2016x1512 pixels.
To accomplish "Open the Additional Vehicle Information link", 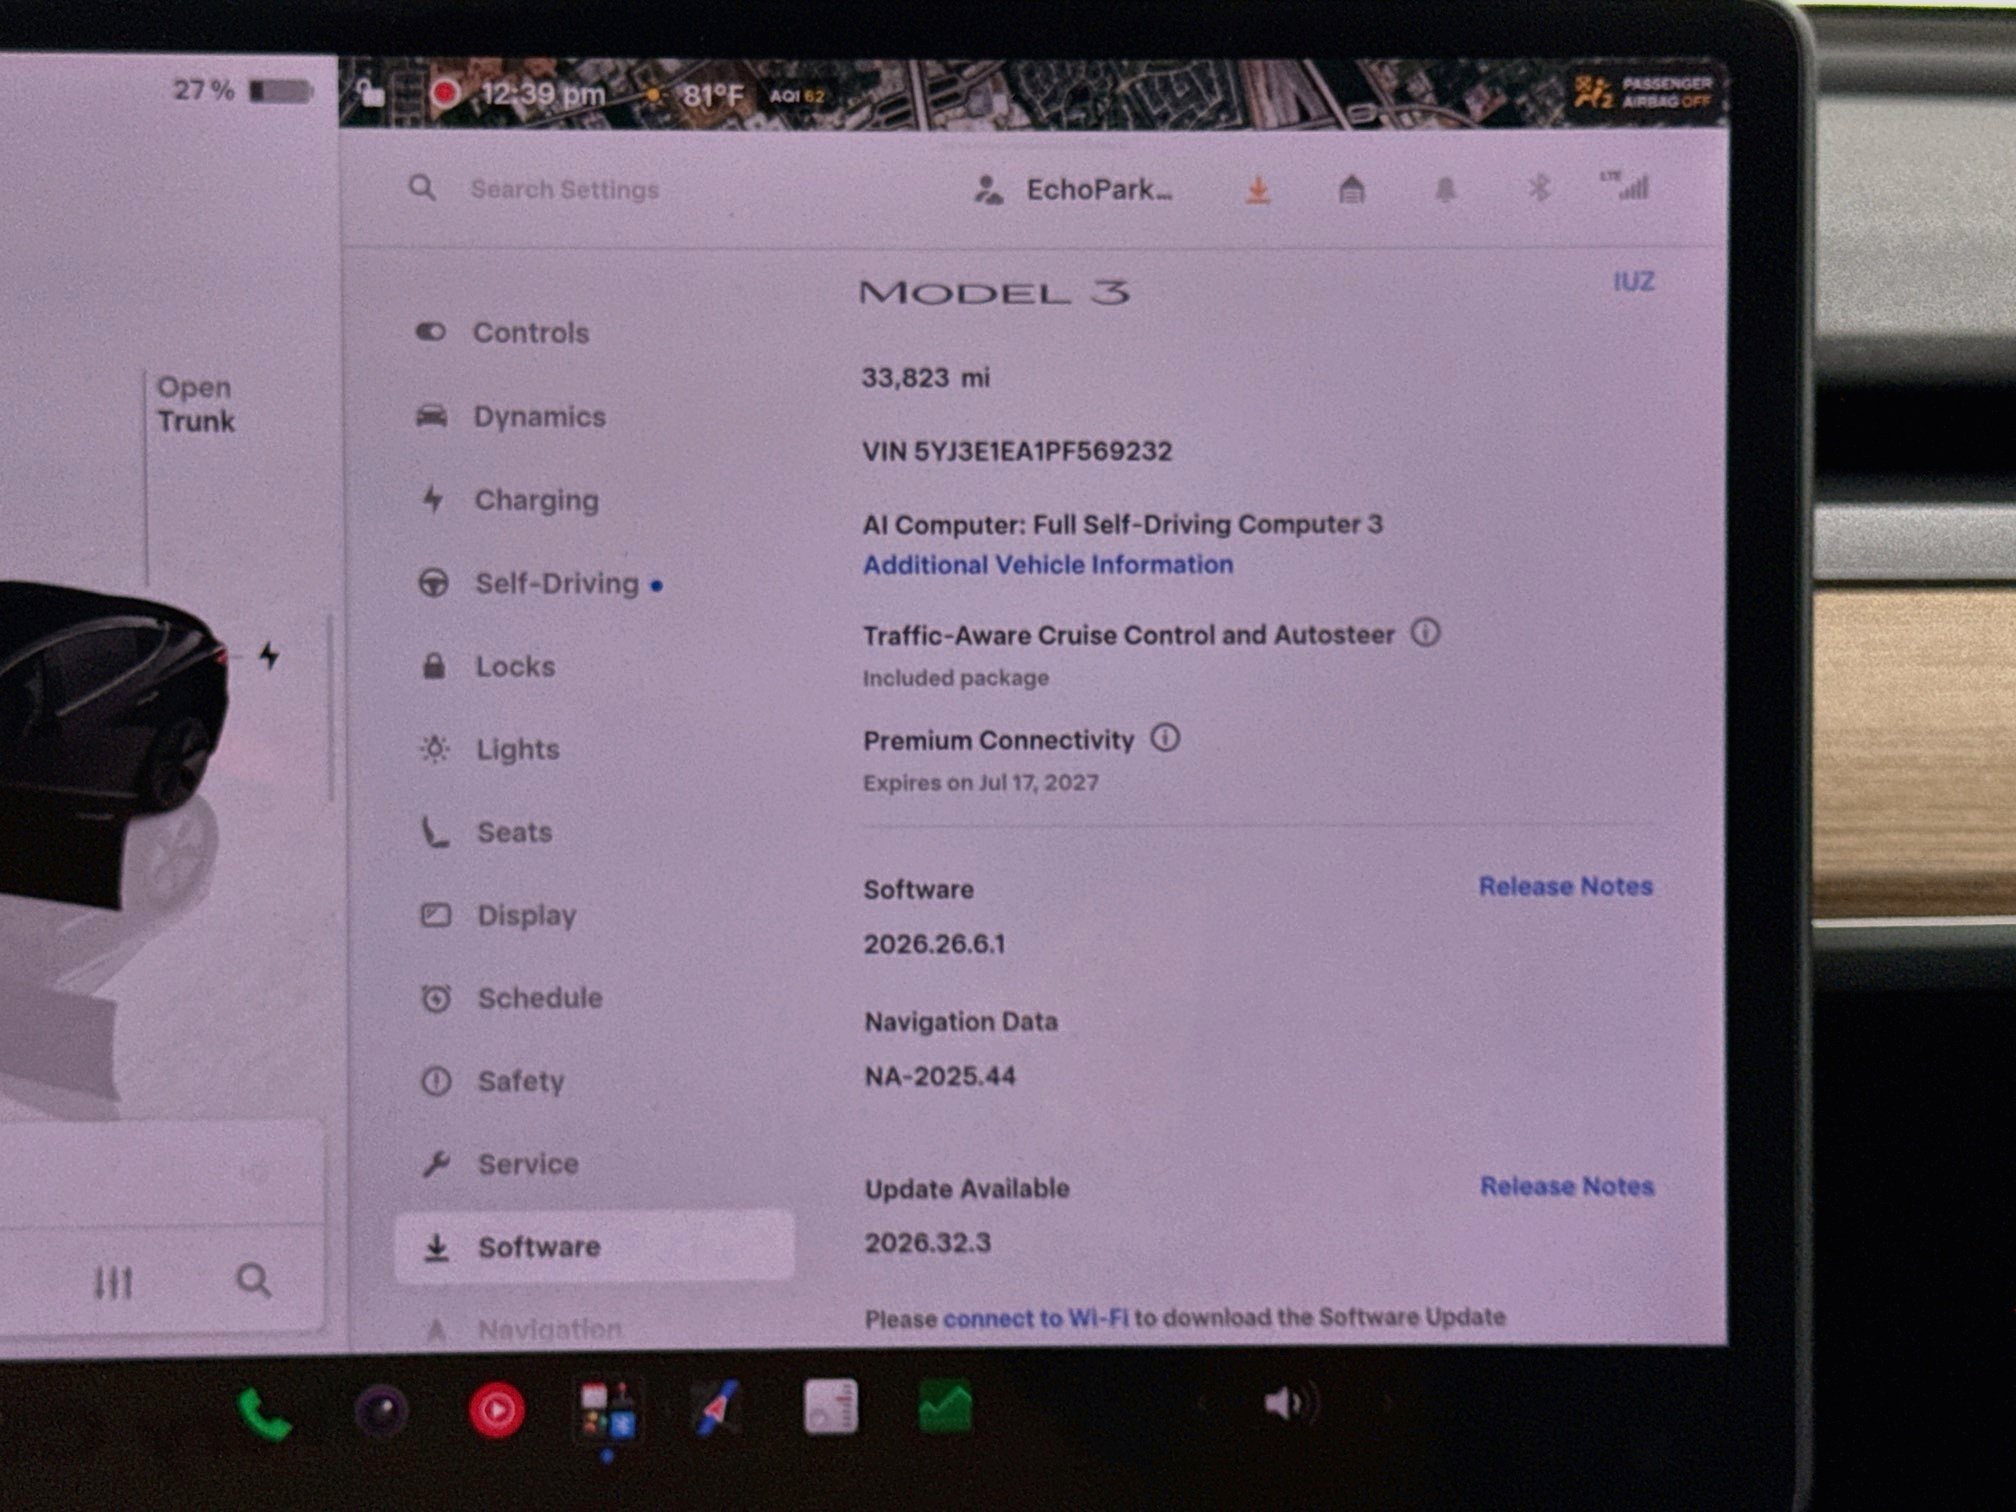I will (x=1048, y=565).
